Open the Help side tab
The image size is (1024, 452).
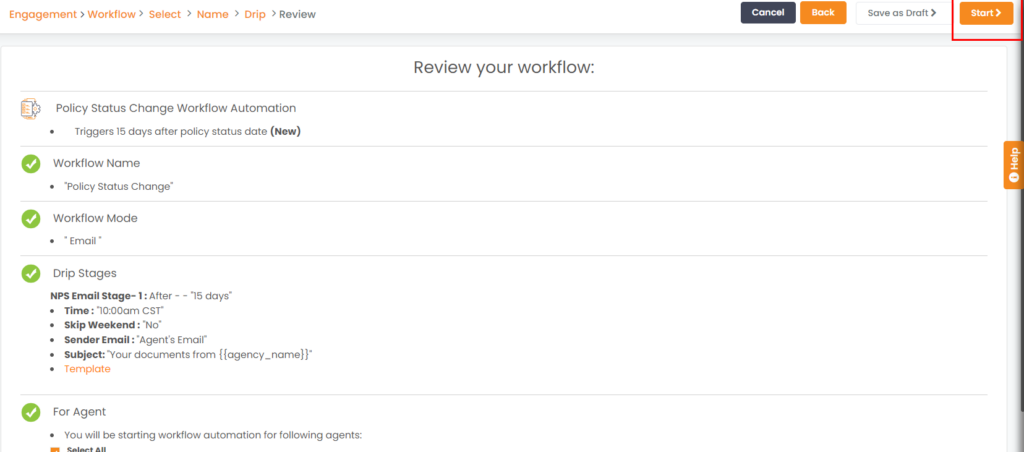coord(1014,165)
